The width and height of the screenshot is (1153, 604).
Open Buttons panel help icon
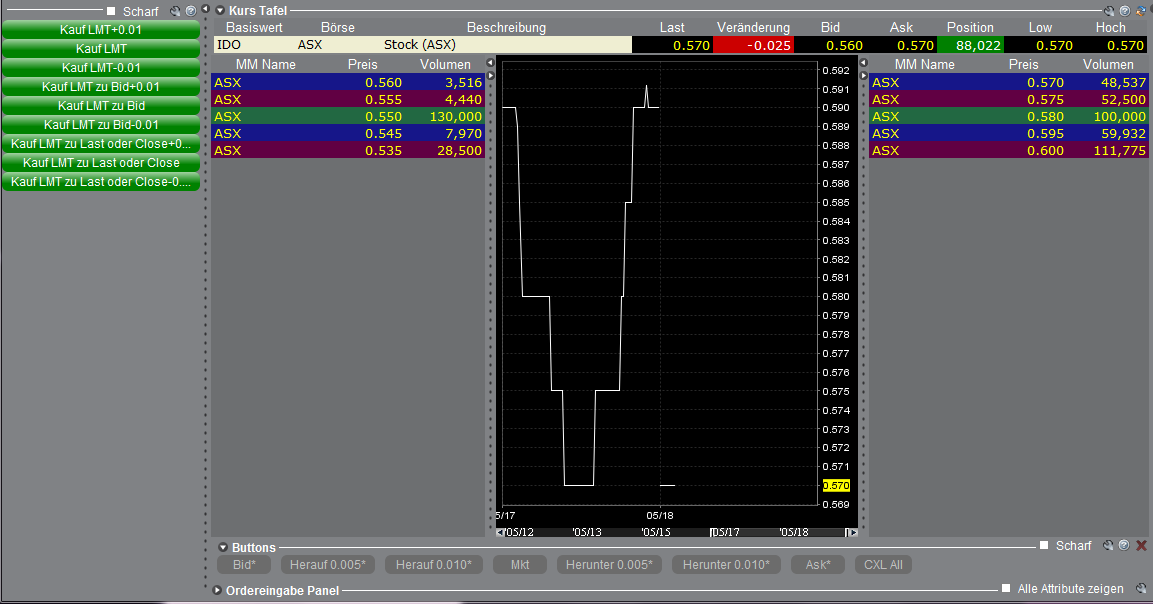[x=1124, y=546]
